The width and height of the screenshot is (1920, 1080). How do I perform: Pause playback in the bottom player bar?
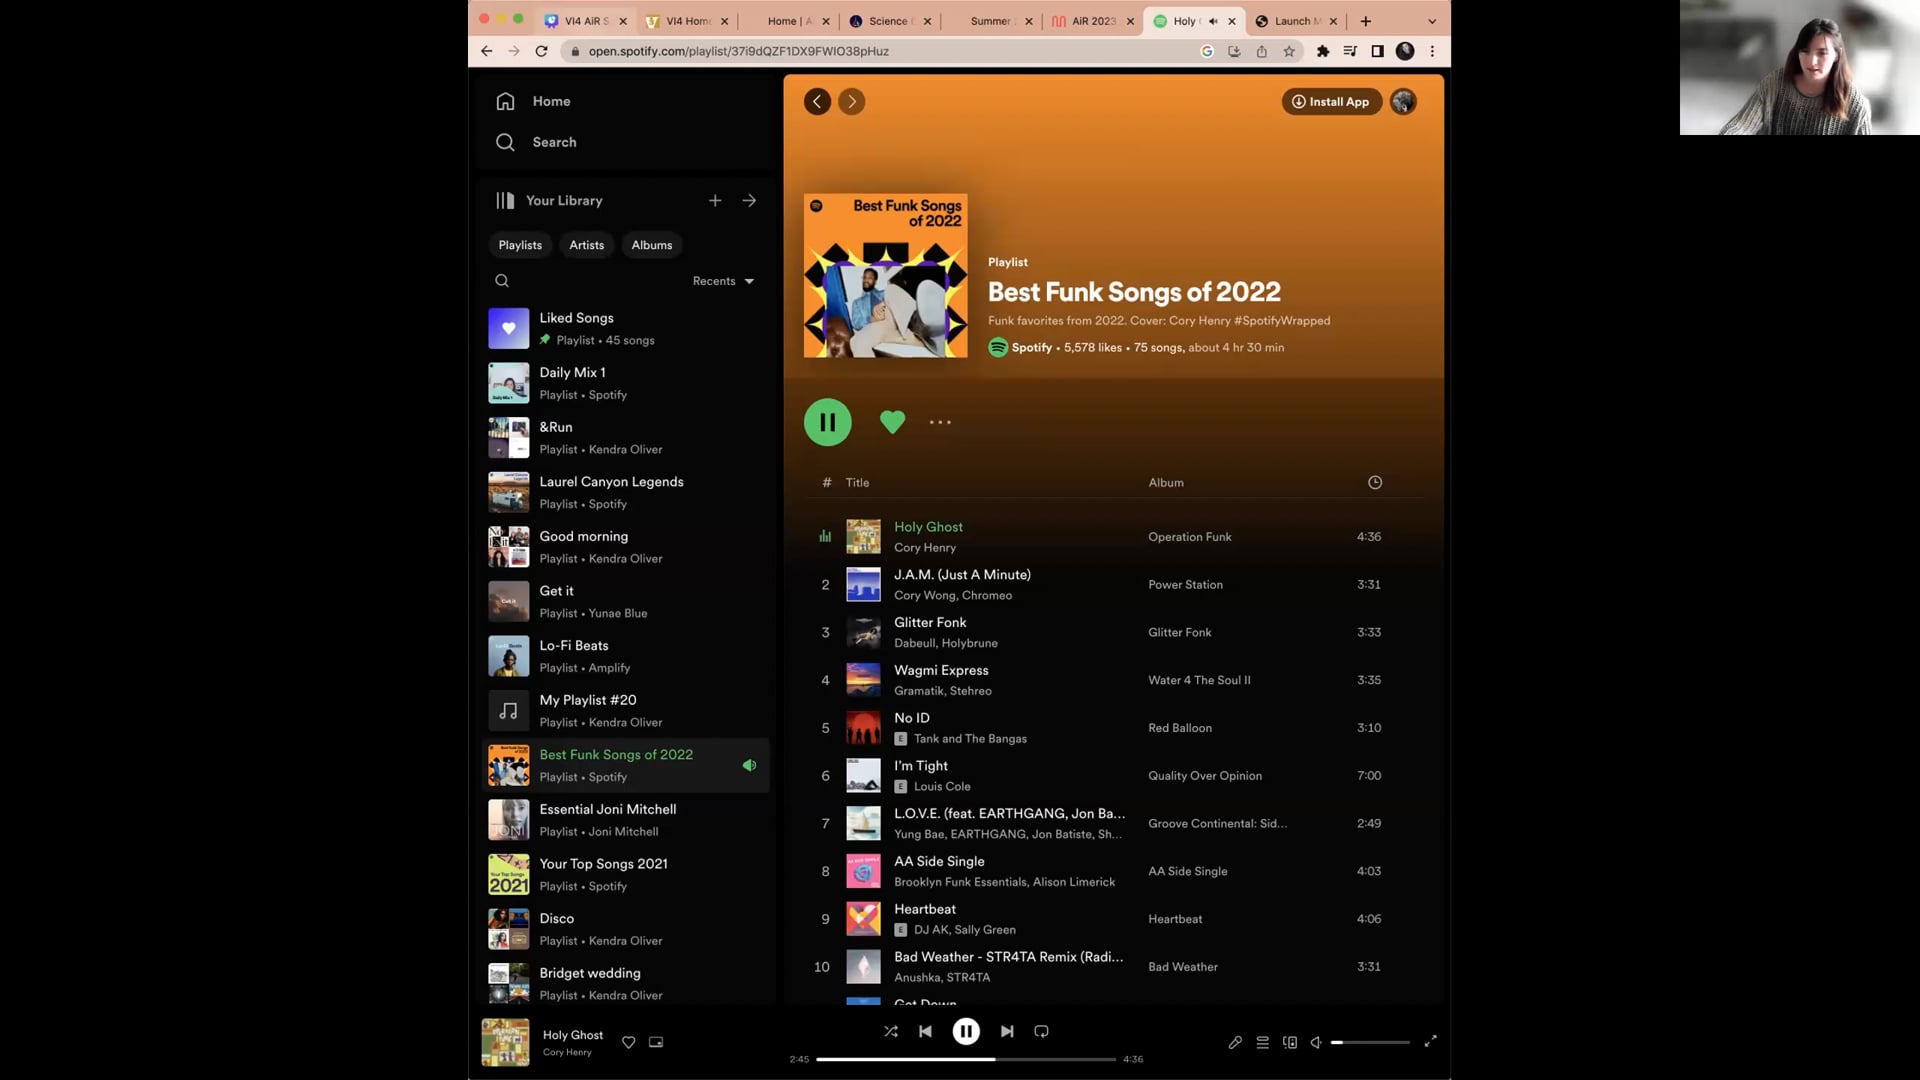966,1031
